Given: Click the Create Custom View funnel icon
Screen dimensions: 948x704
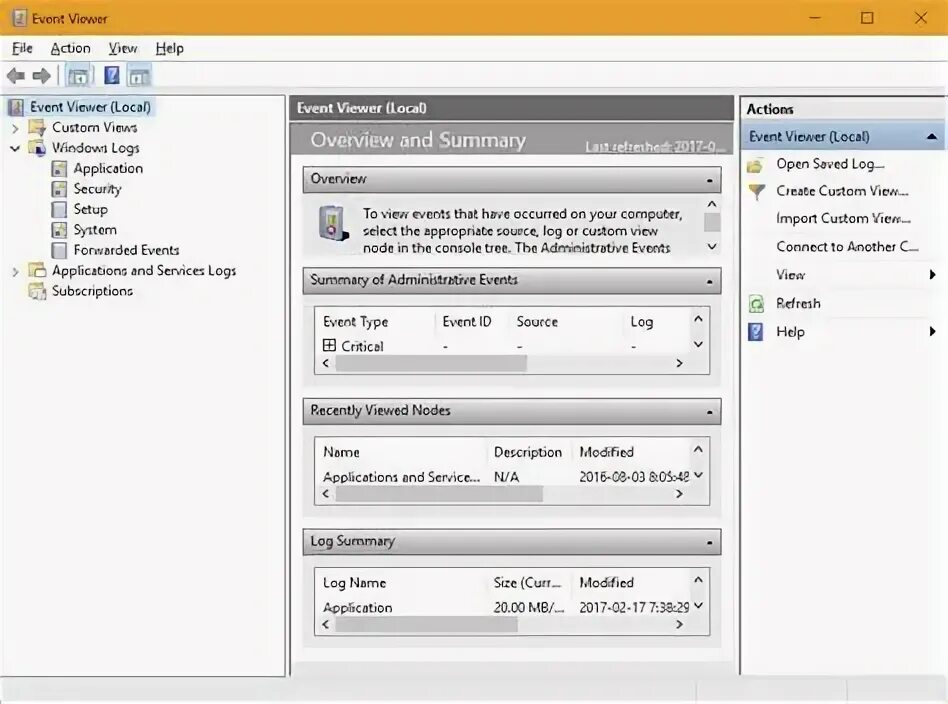Looking at the screenshot, I should click(x=756, y=192).
